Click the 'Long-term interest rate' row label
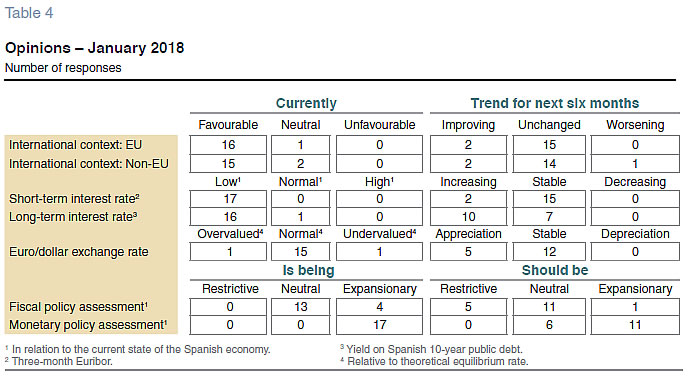 click(73, 217)
